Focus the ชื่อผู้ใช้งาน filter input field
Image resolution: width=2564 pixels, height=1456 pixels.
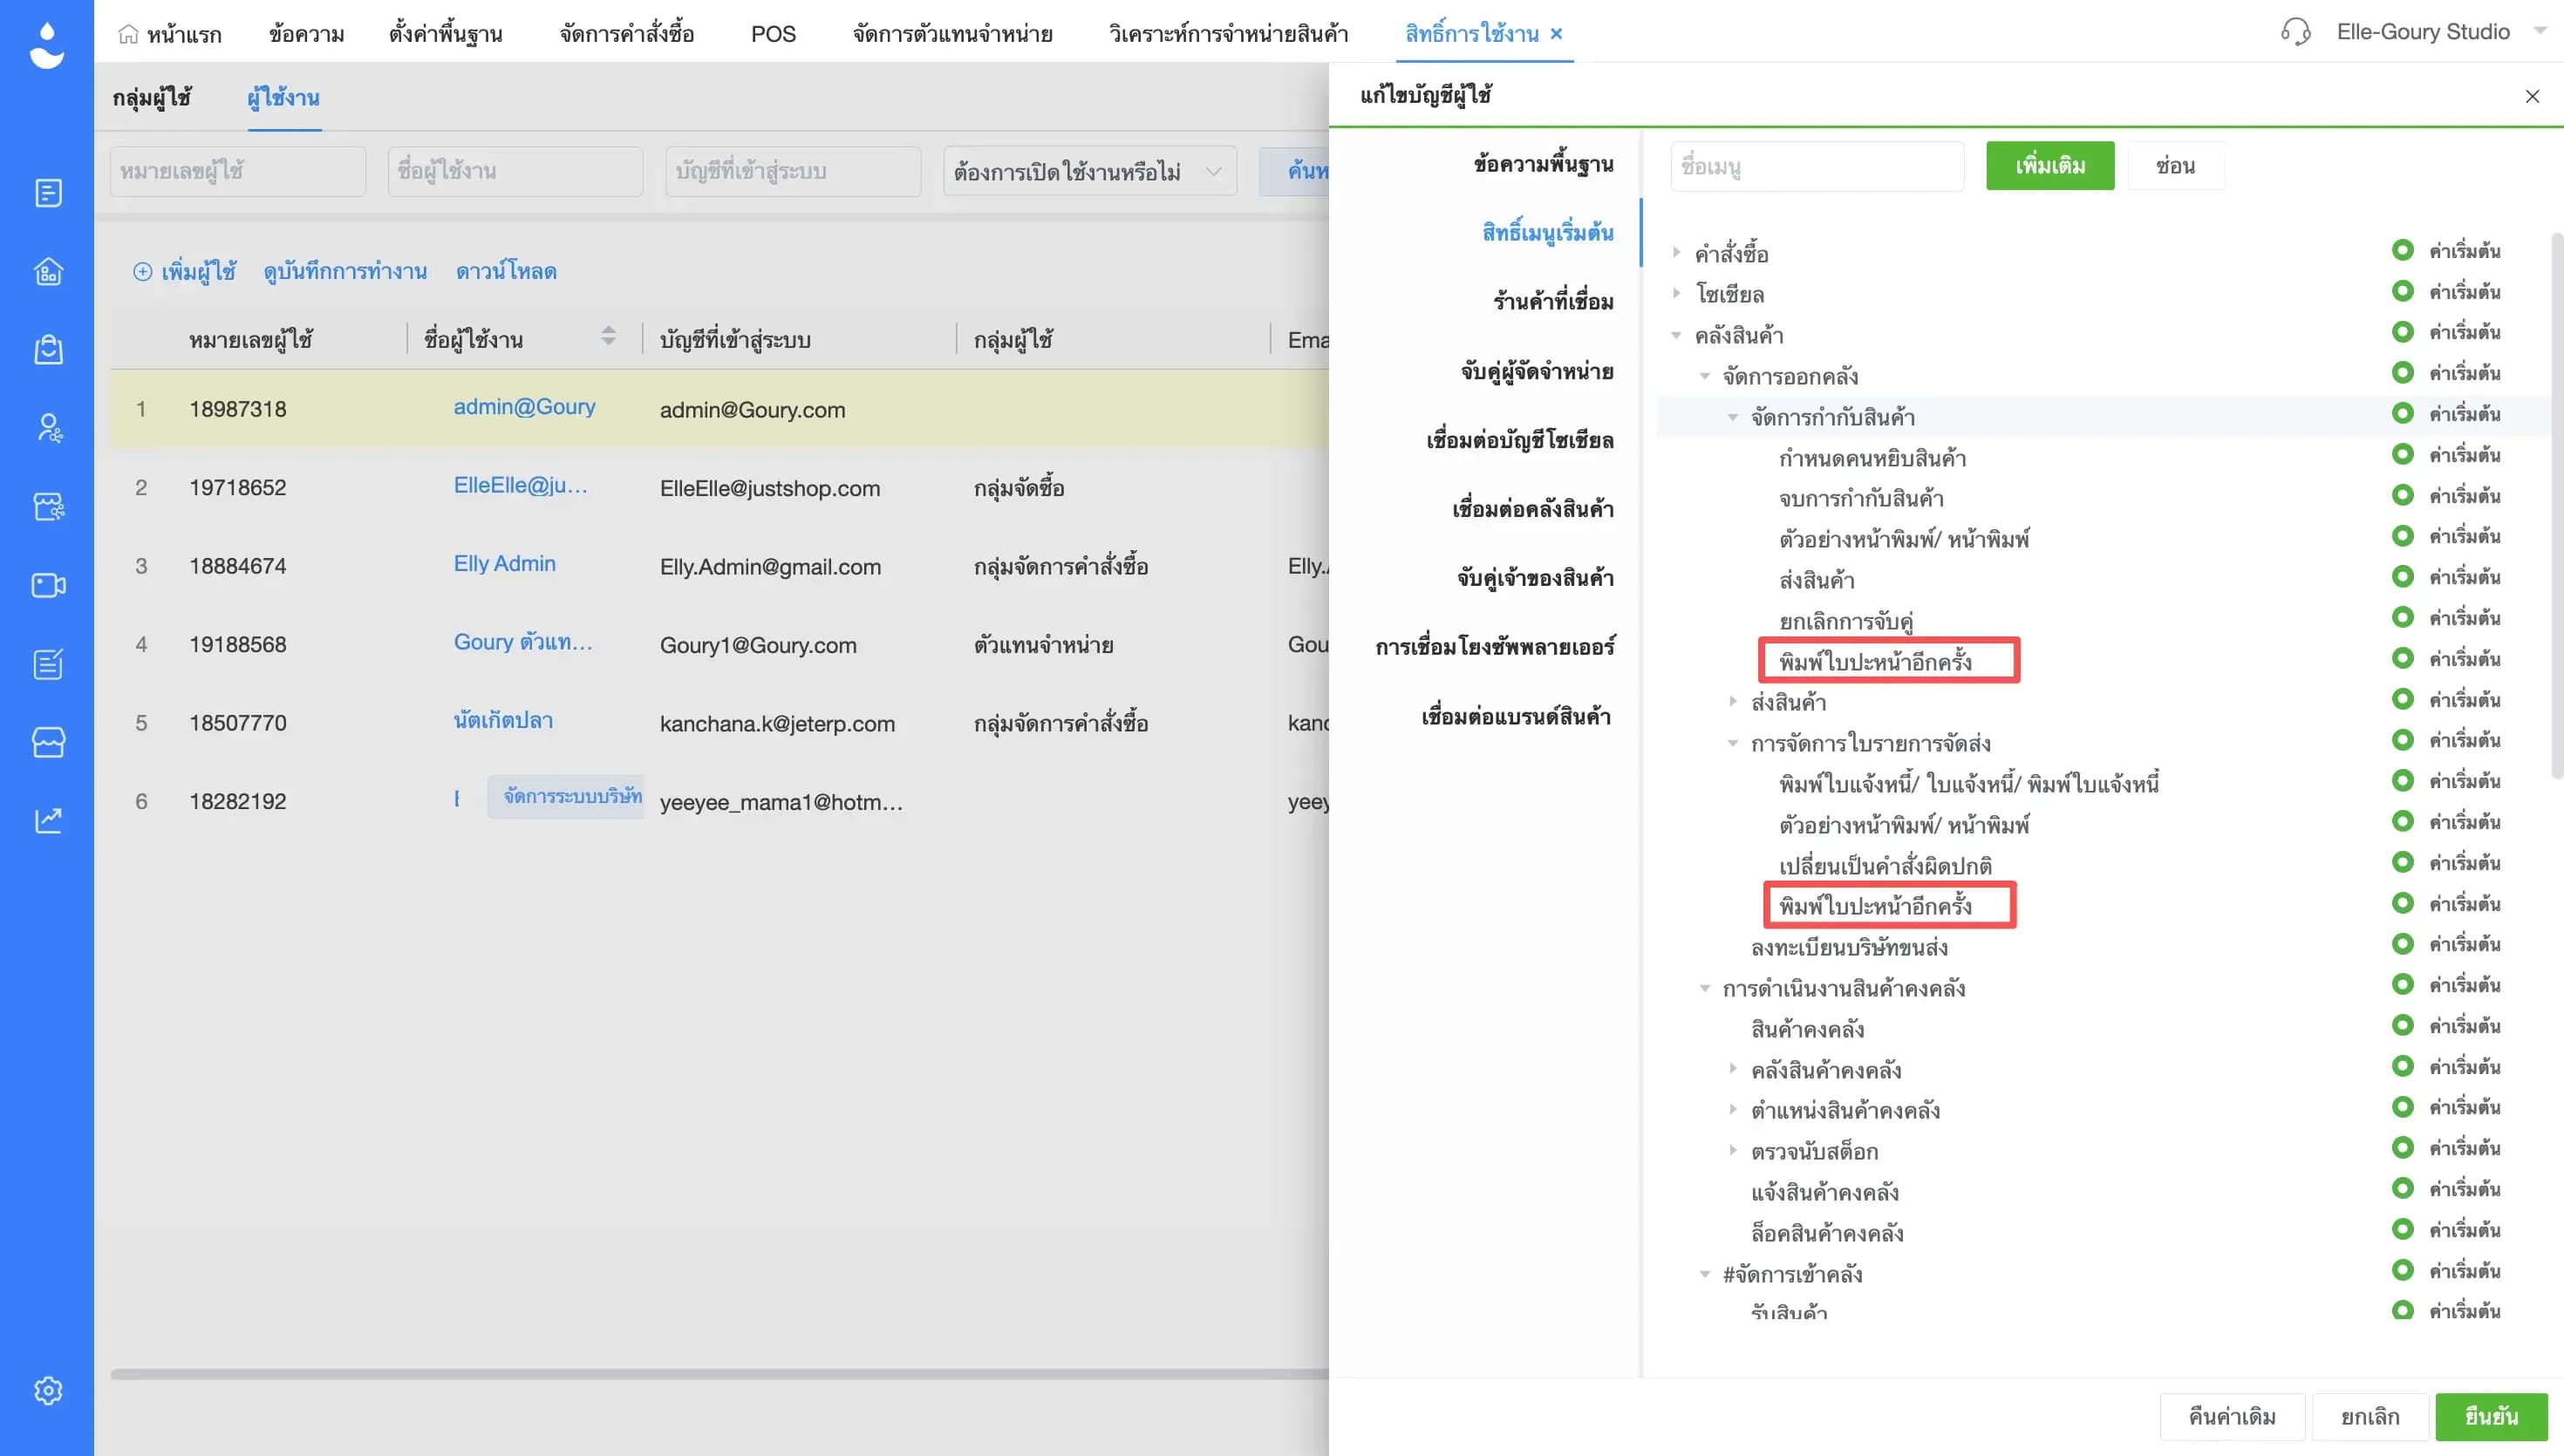(515, 171)
